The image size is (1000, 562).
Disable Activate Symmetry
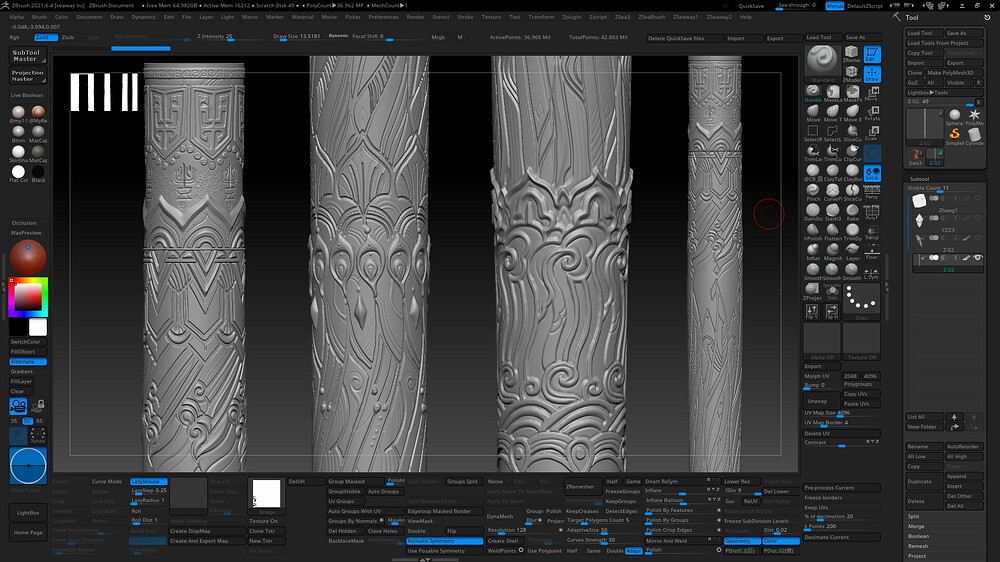445,541
